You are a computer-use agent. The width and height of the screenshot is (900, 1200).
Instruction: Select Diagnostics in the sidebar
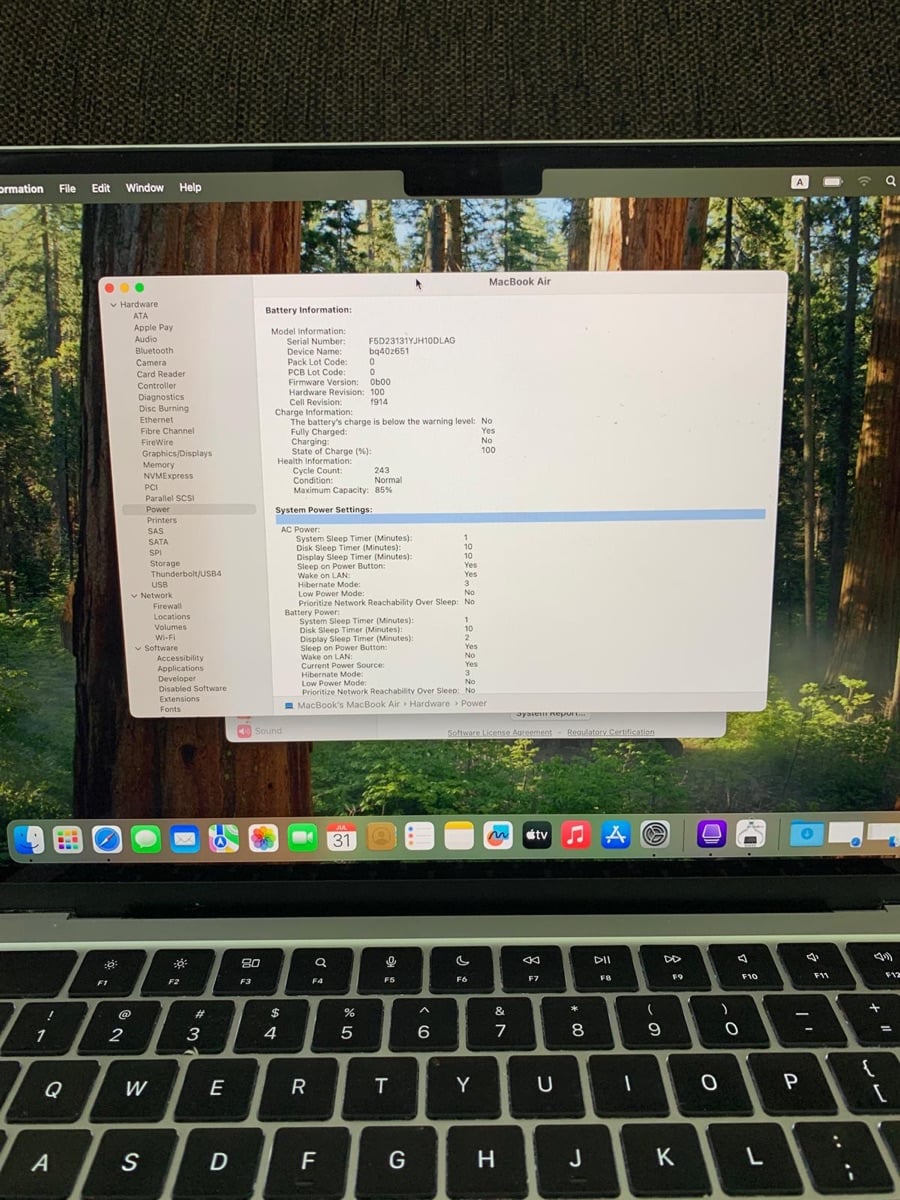[161, 397]
